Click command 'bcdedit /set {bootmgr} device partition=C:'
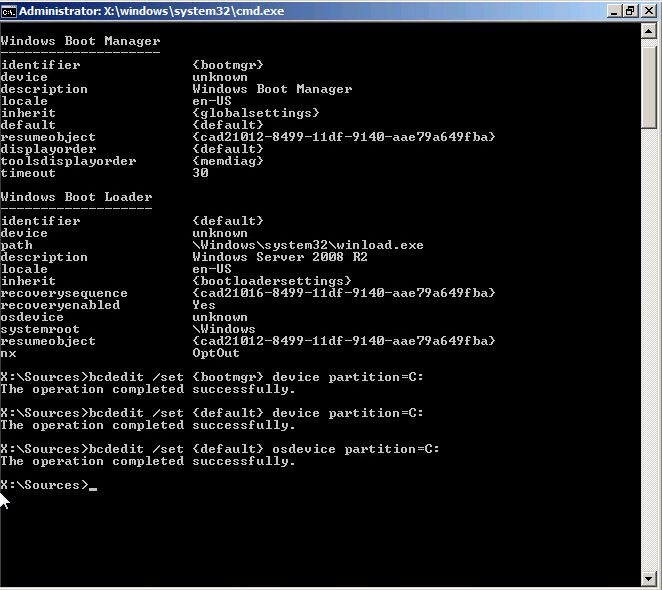 pyautogui.click(x=256, y=377)
